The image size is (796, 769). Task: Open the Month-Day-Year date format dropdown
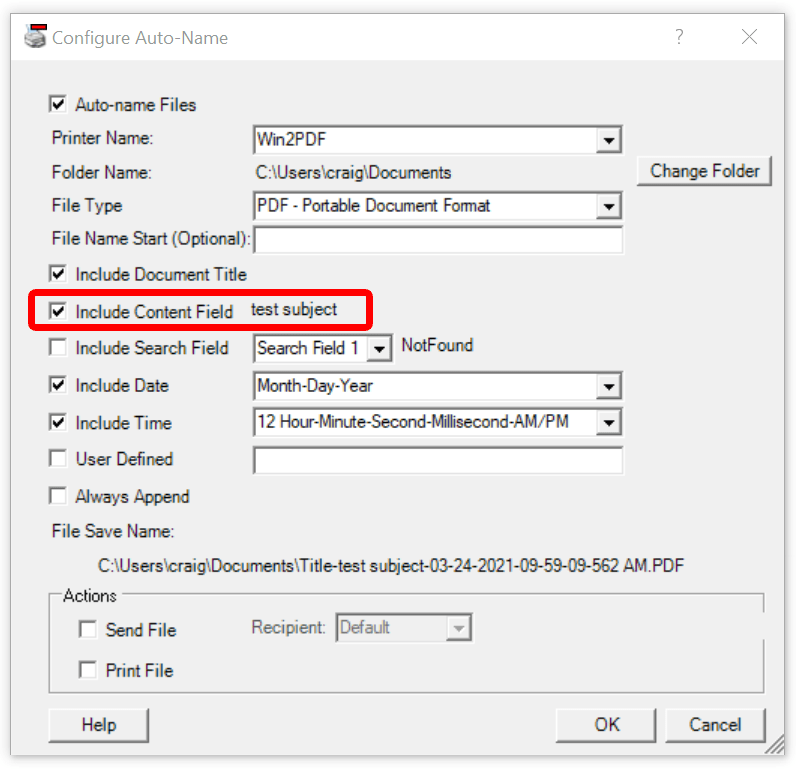[609, 386]
